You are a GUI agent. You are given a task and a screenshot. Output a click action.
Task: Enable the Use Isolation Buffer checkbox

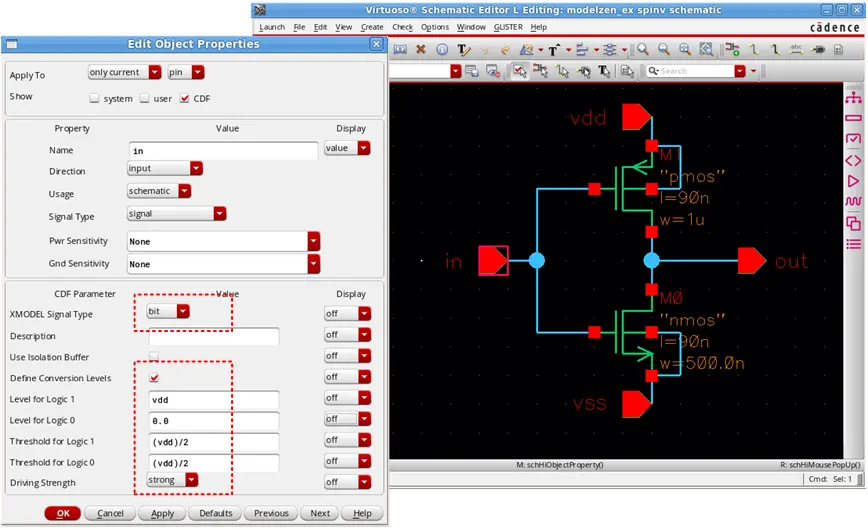(154, 357)
